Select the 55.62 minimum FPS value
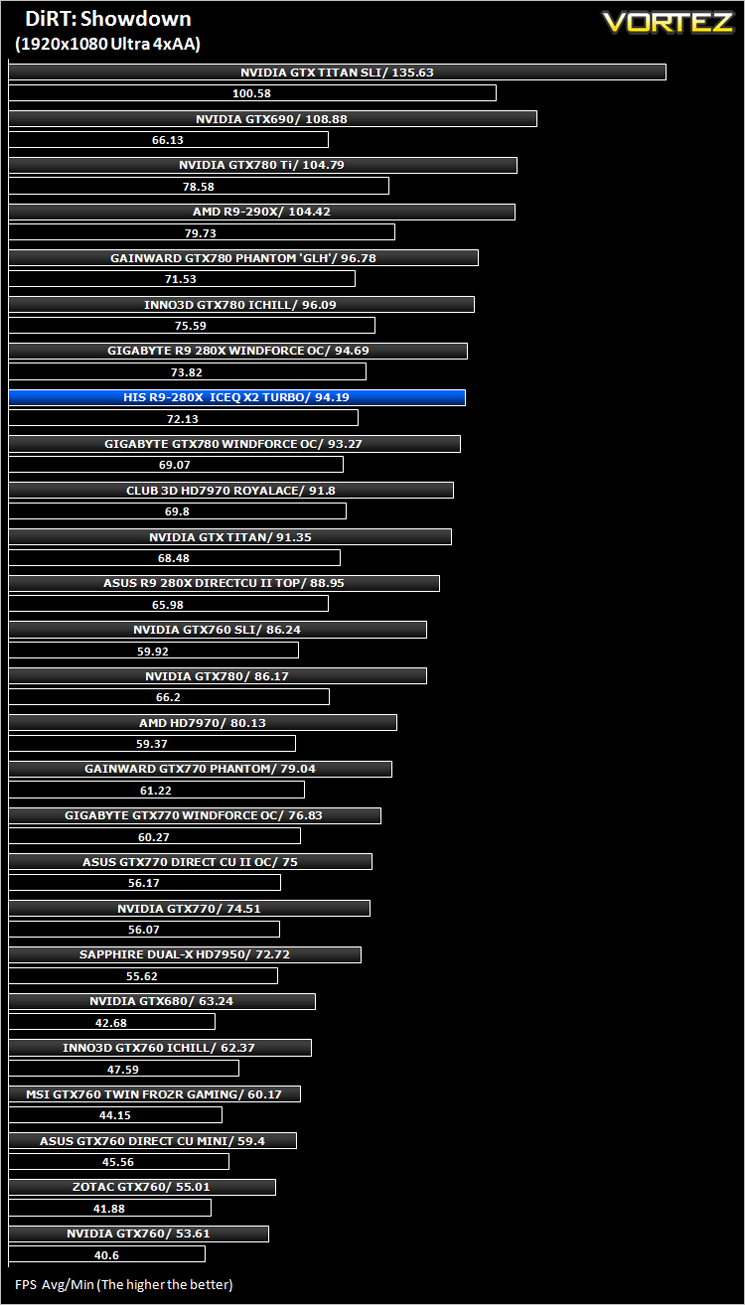Image resolution: width=745 pixels, height=1305 pixels. click(x=143, y=977)
